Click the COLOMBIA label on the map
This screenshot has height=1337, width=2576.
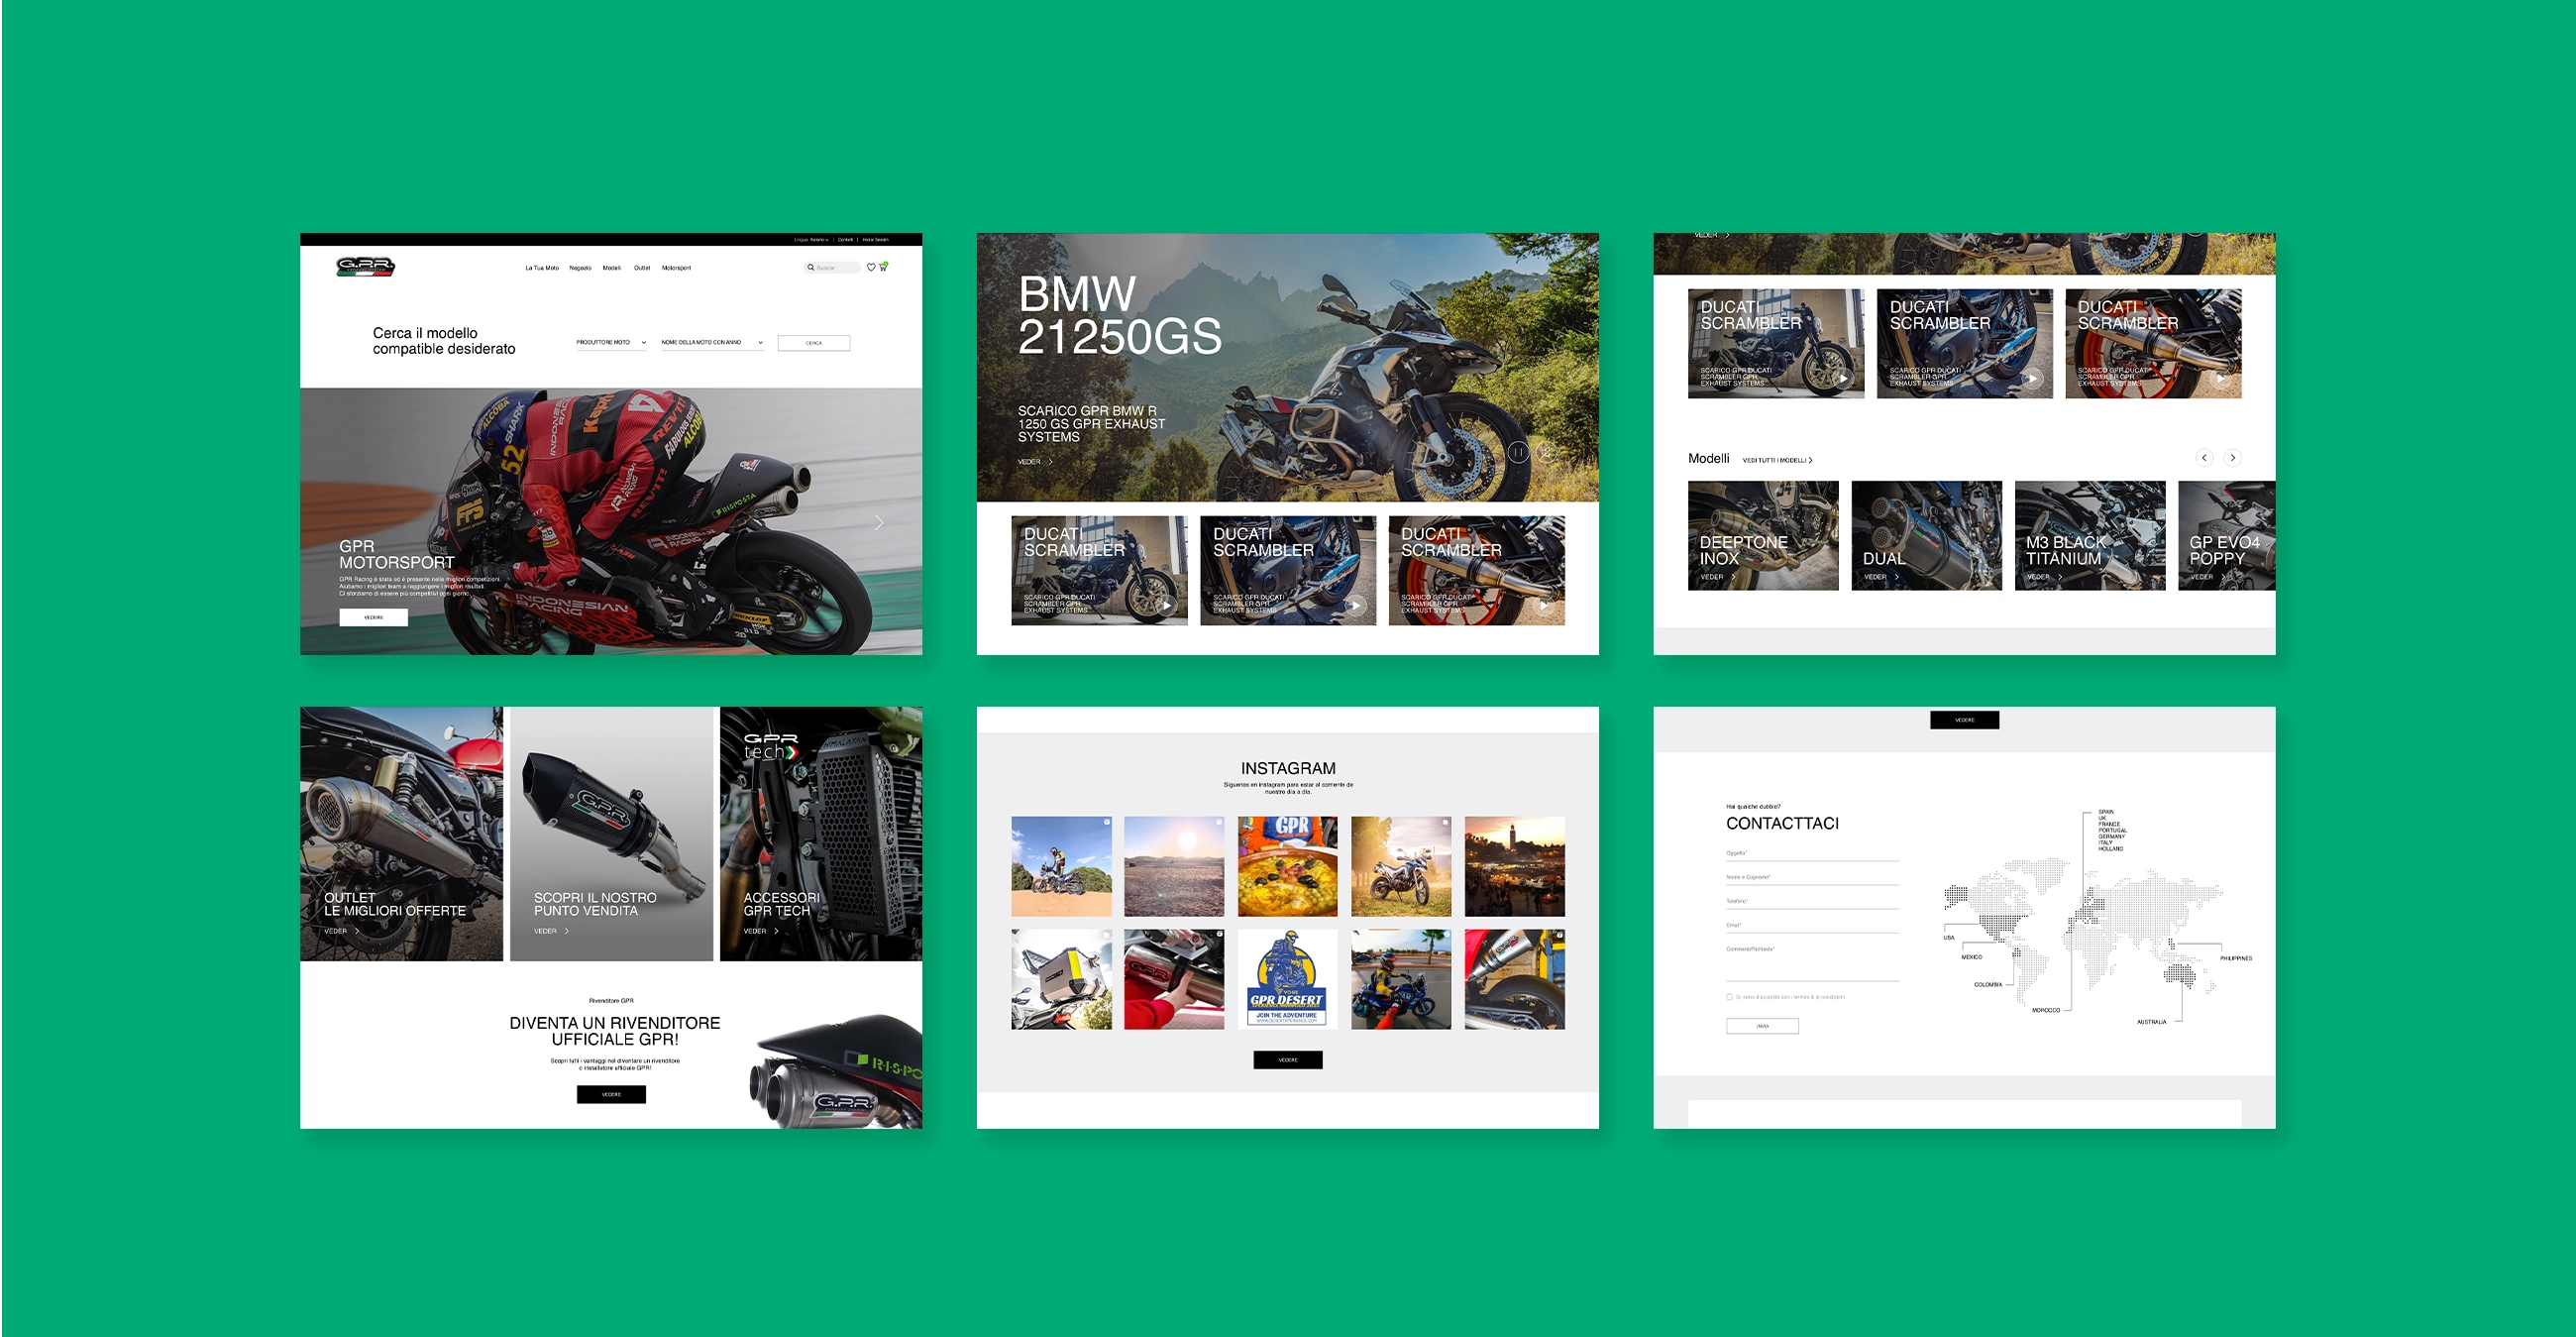click(x=1988, y=984)
